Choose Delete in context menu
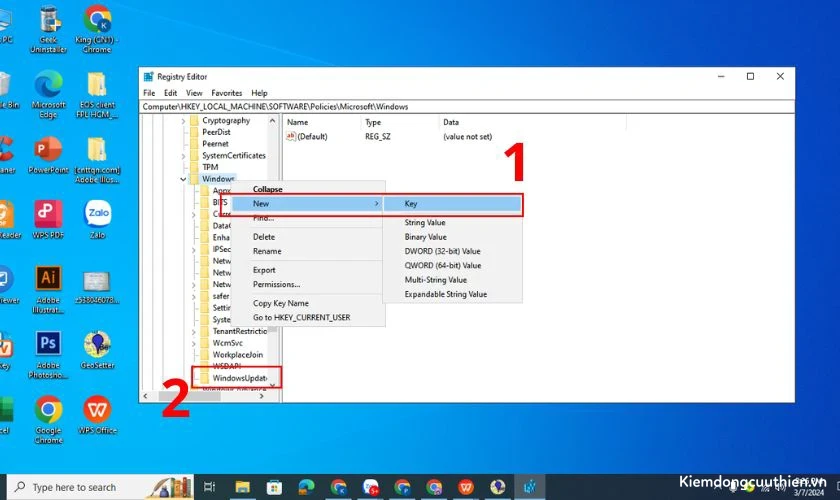This screenshot has height=500, width=840. click(x=308, y=237)
